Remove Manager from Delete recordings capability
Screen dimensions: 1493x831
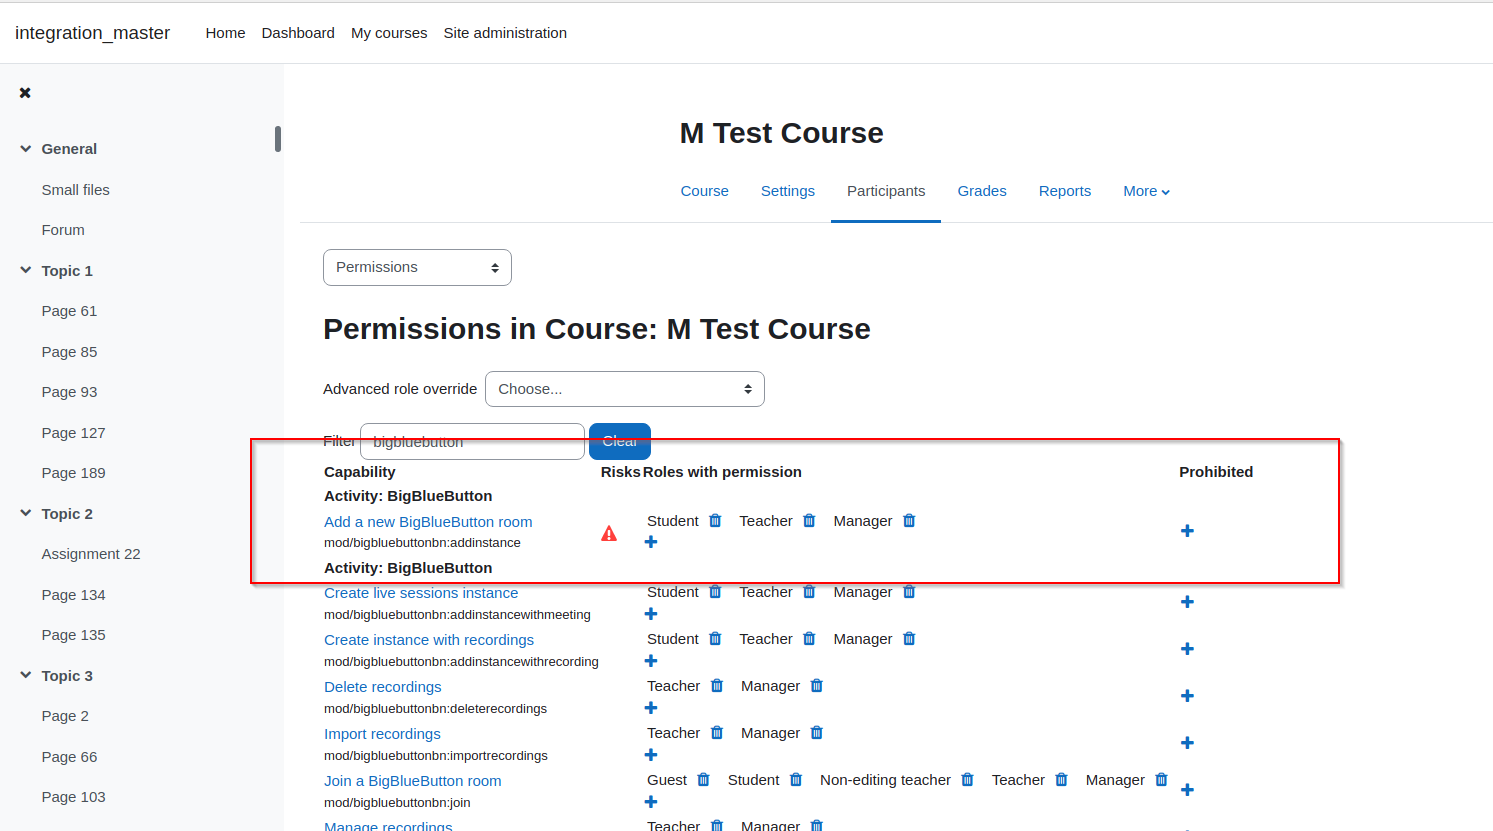[x=817, y=686]
